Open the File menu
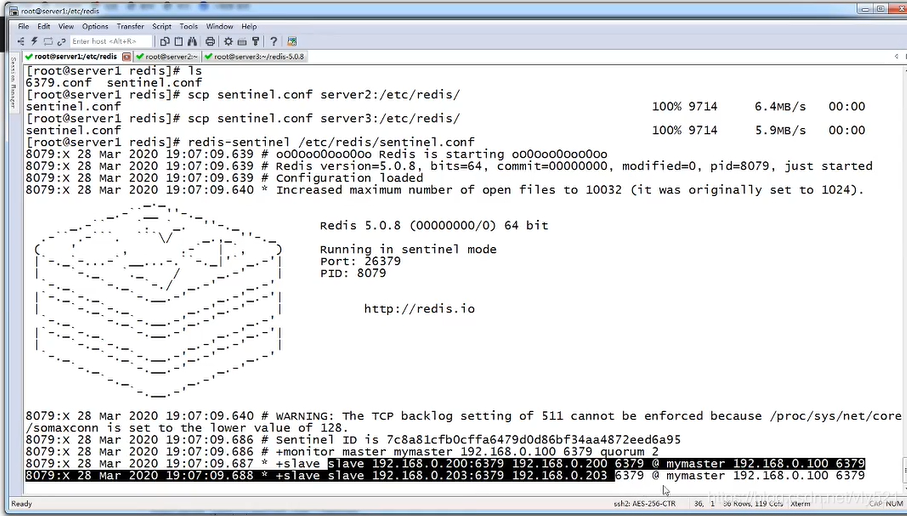The height and width of the screenshot is (516, 907). click(23, 27)
